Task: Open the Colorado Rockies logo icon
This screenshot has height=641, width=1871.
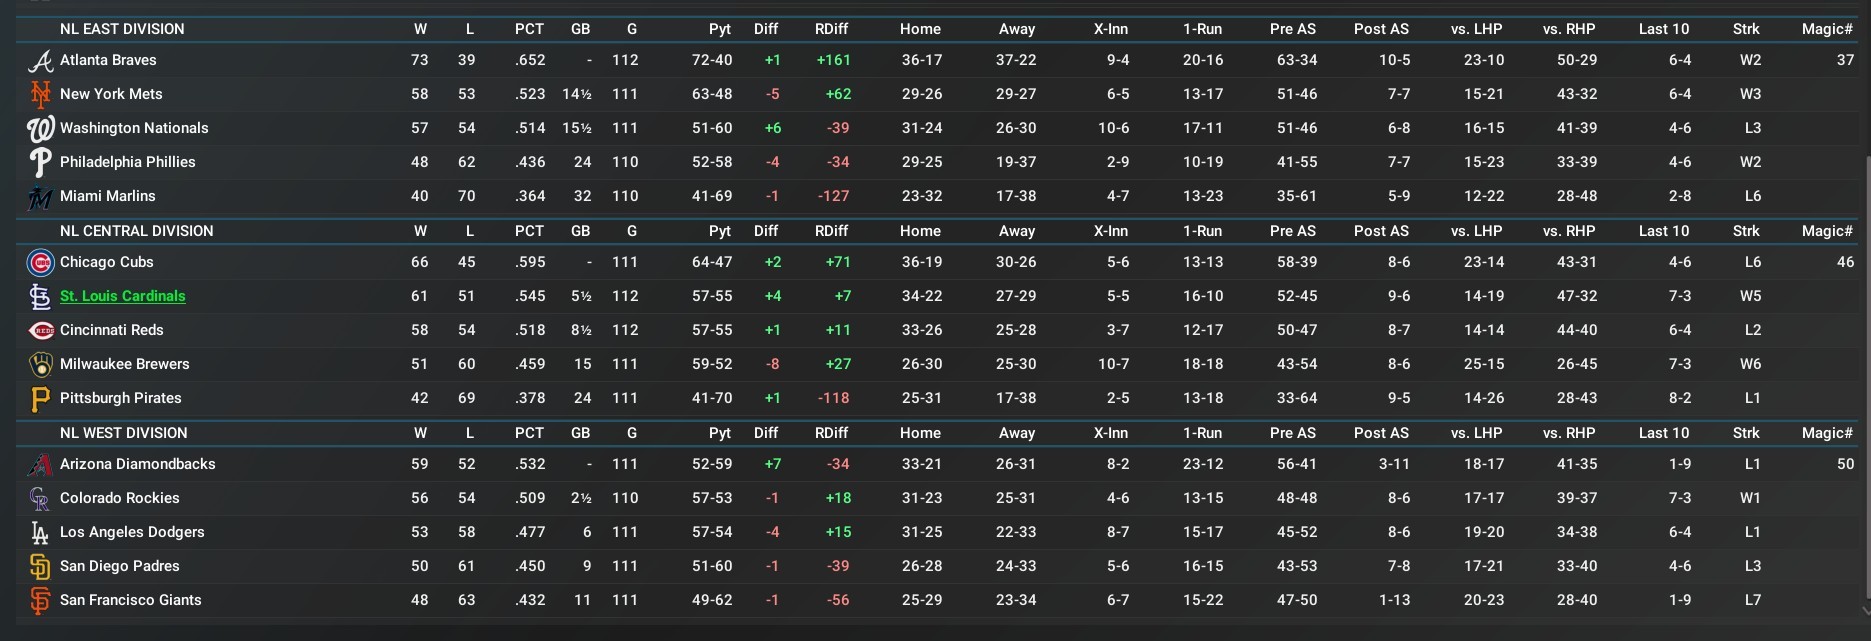Action: coord(40,499)
